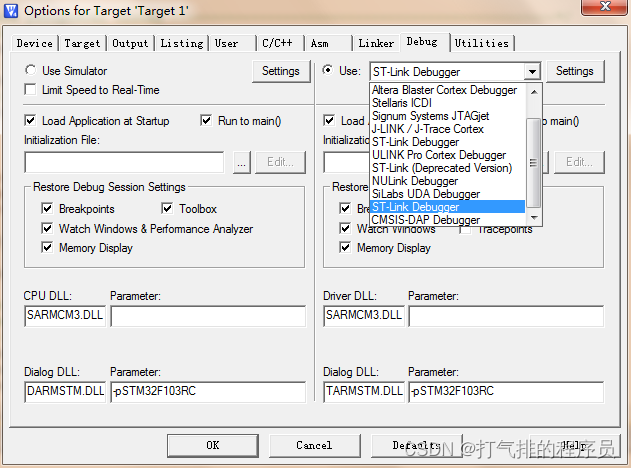Click the Help button
Image resolution: width=631 pixels, height=468 pixels.
pos(574,445)
